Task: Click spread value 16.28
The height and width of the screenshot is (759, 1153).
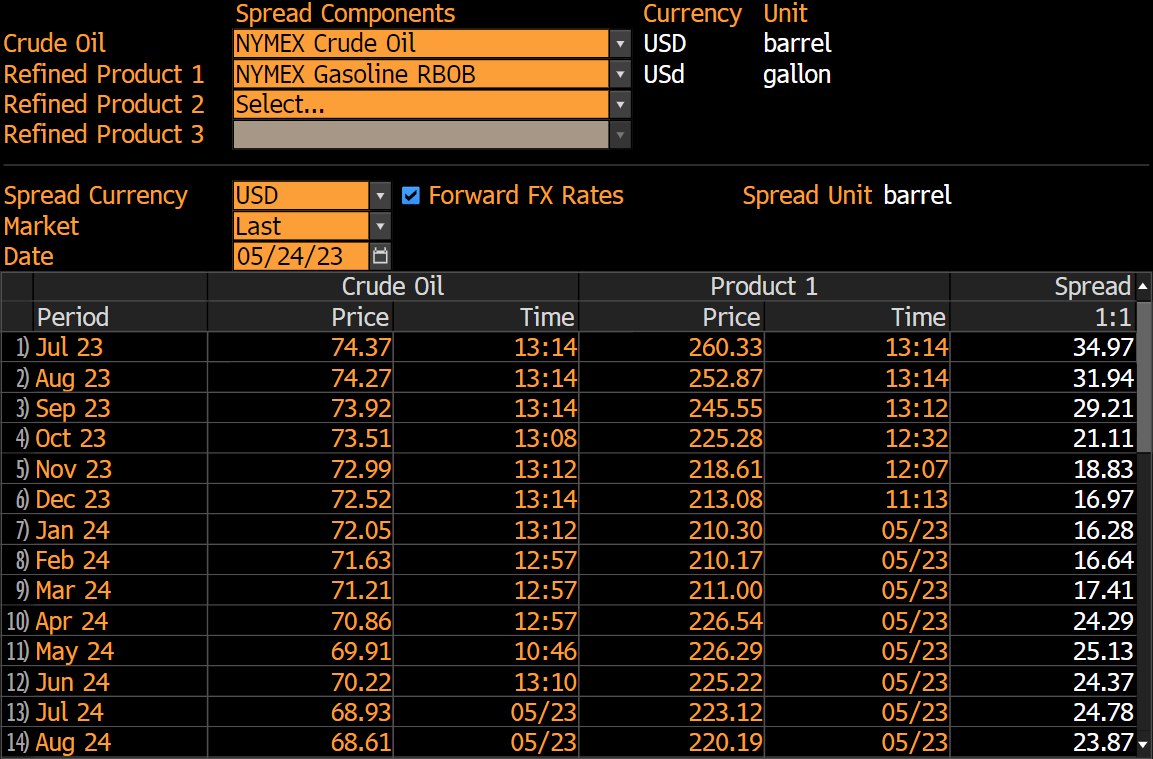Action: coord(1103,530)
